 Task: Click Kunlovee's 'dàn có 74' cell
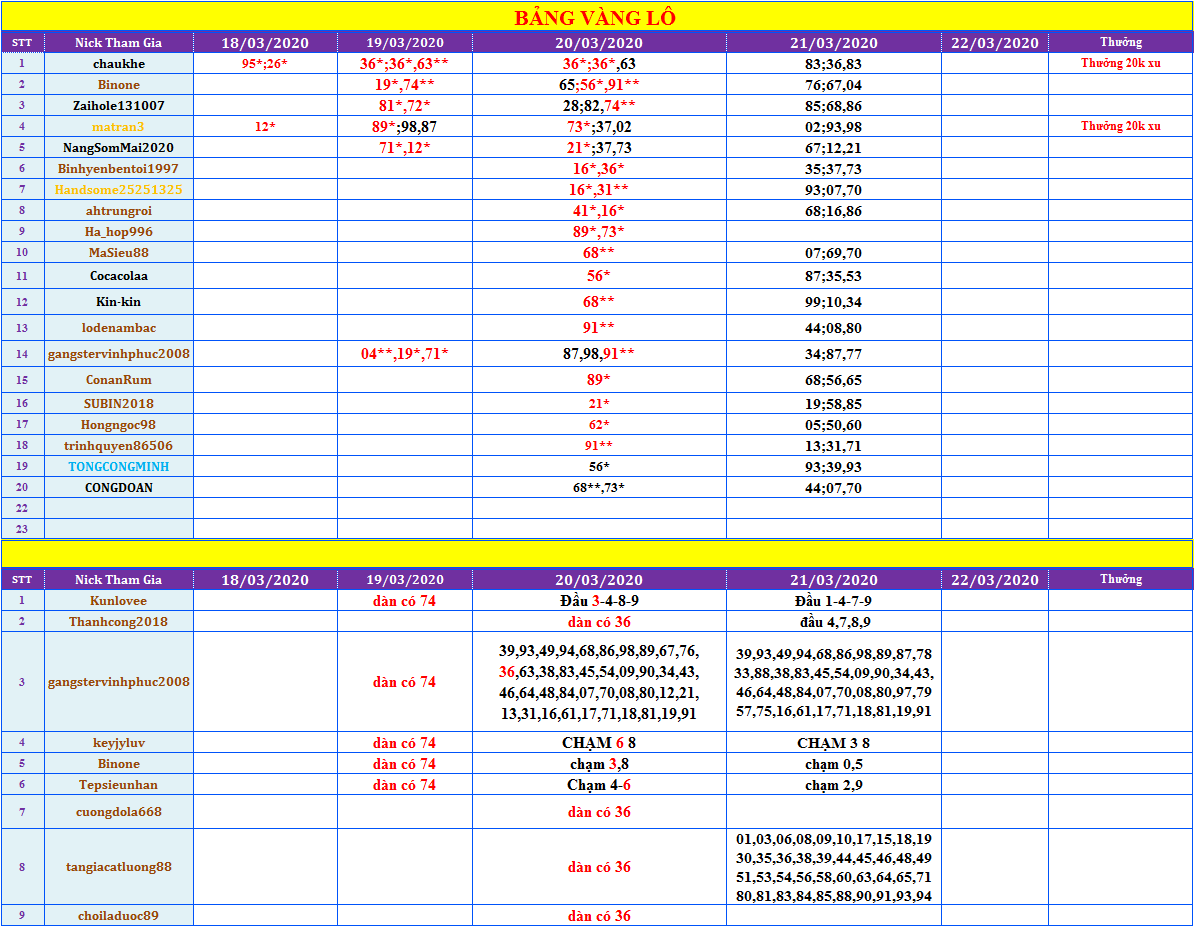(x=404, y=601)
